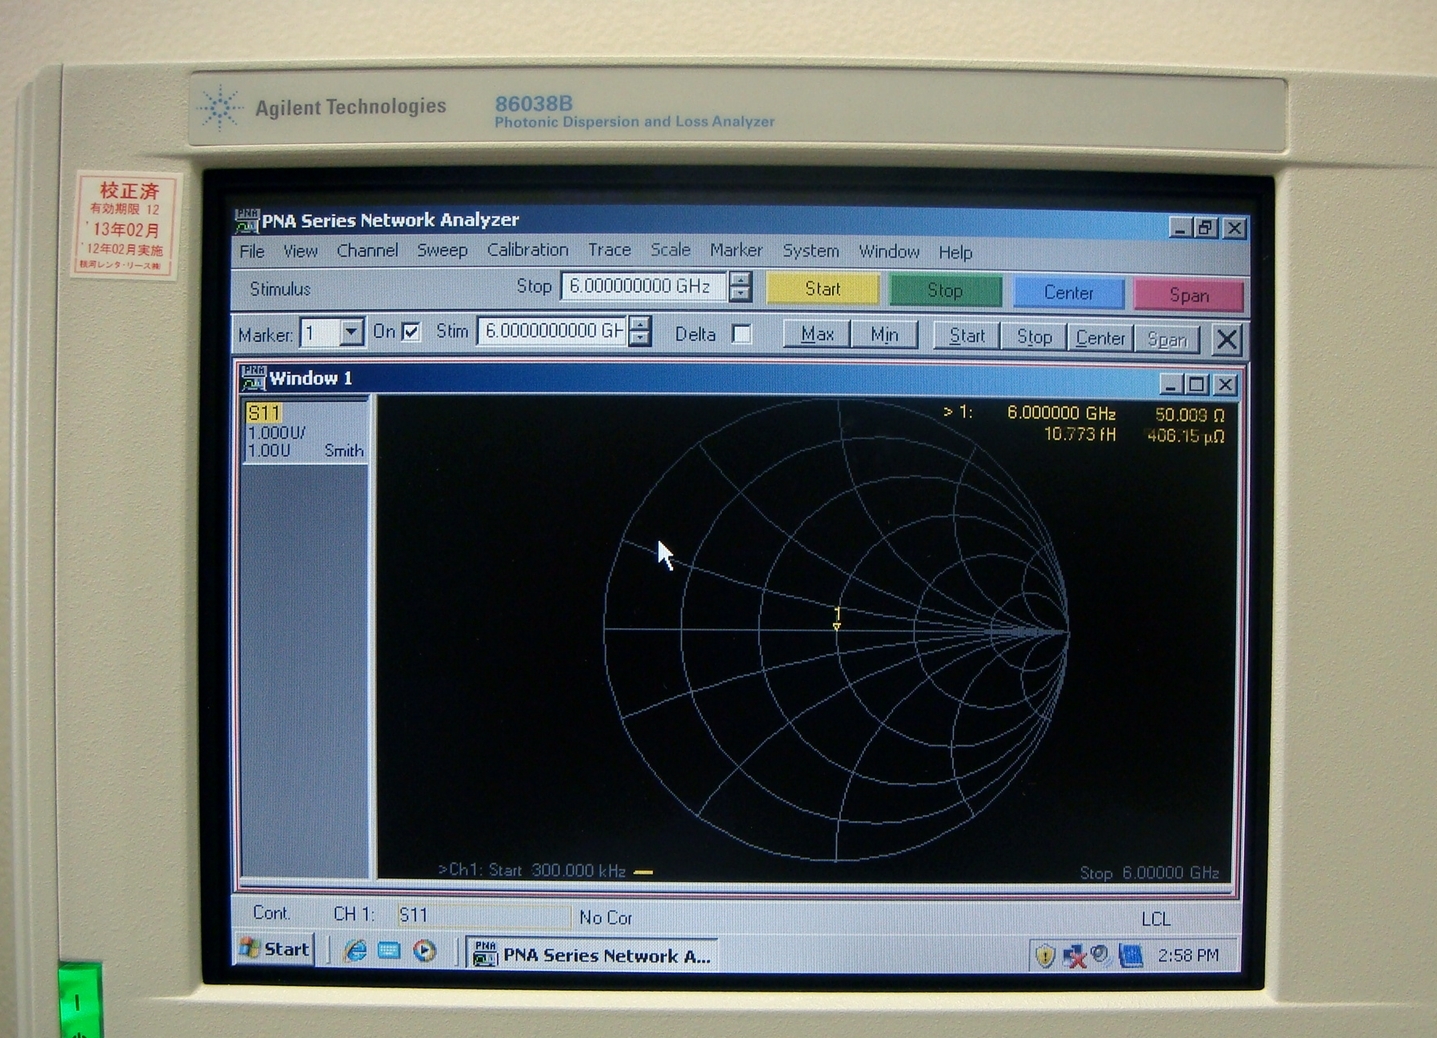Click the yellow Start stimulus button
1437x1038 pixels.
(822, 289)
